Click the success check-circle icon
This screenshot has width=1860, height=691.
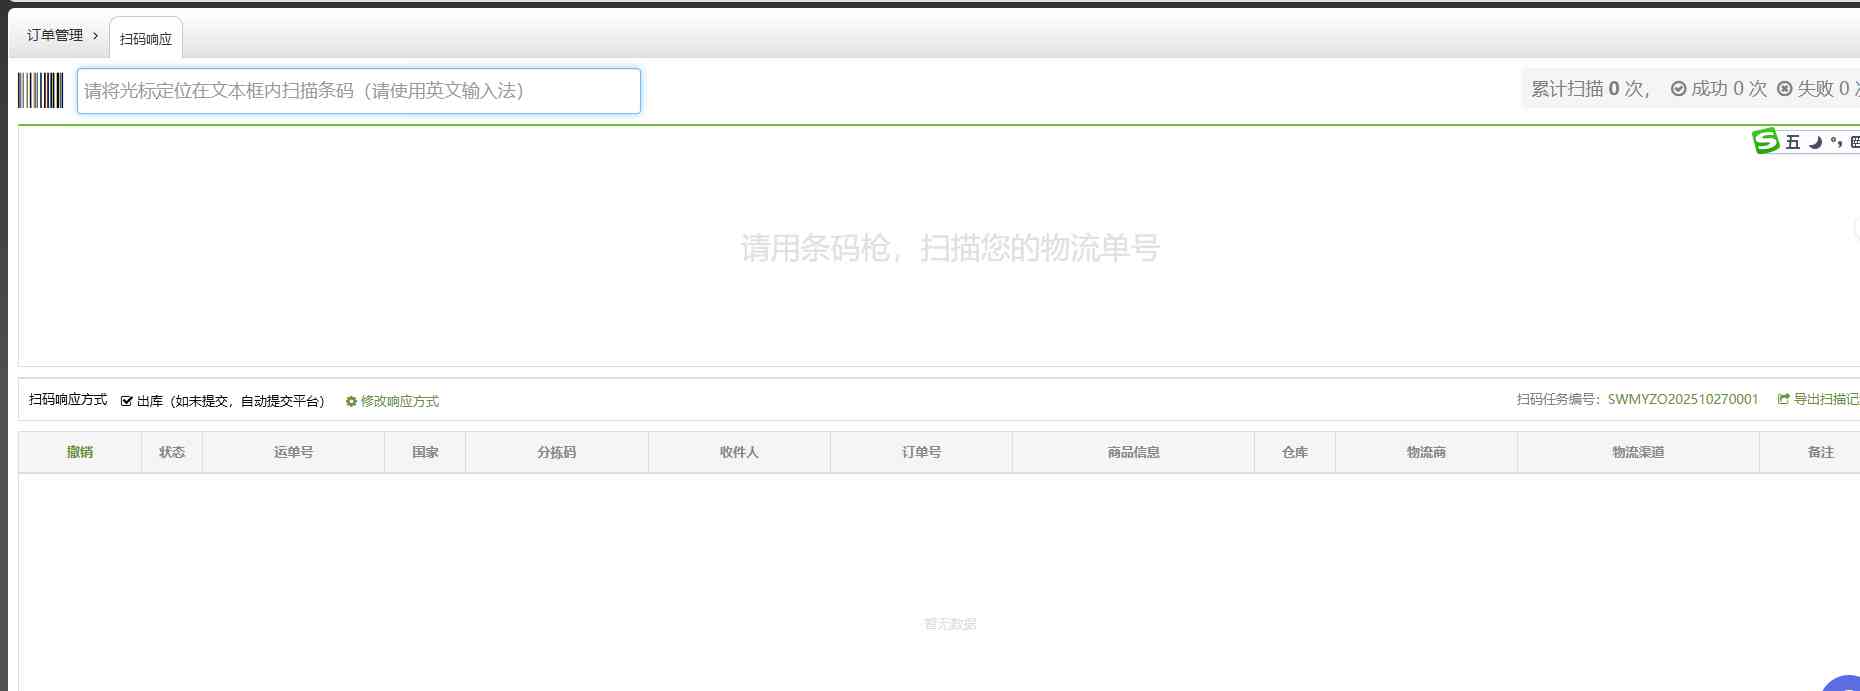point(1678,89)
